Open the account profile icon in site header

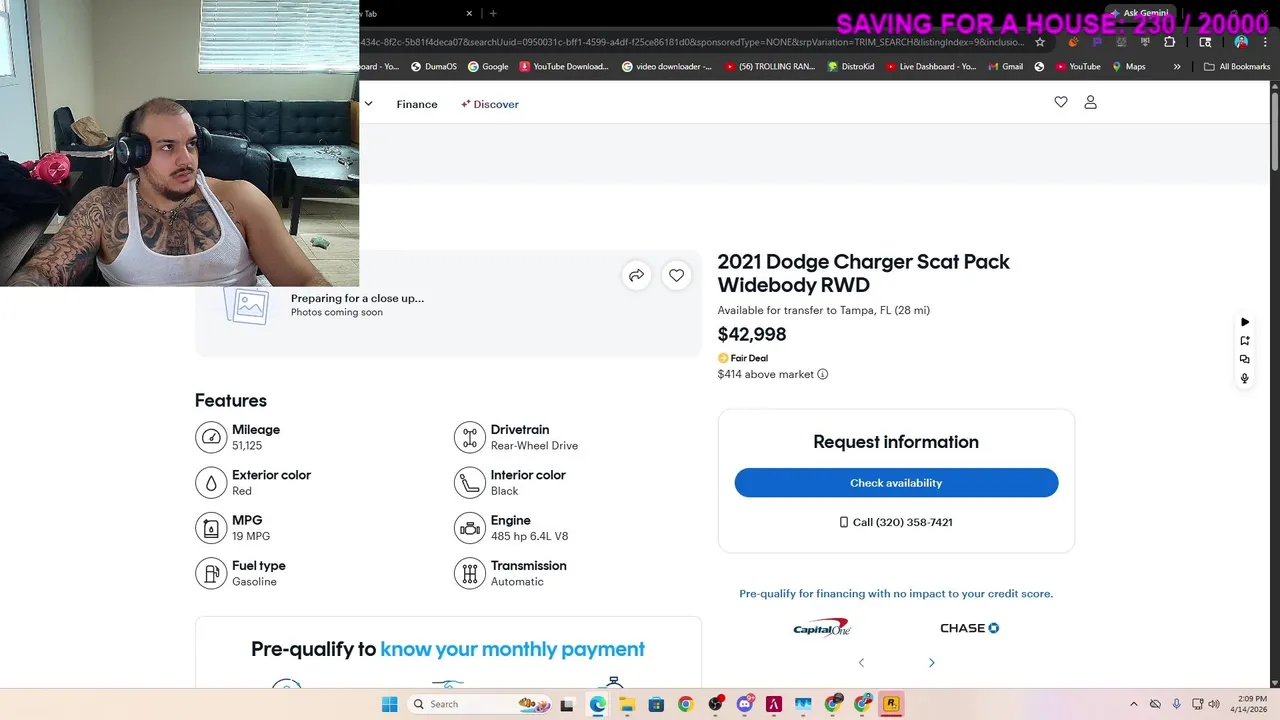[1091, 102]
